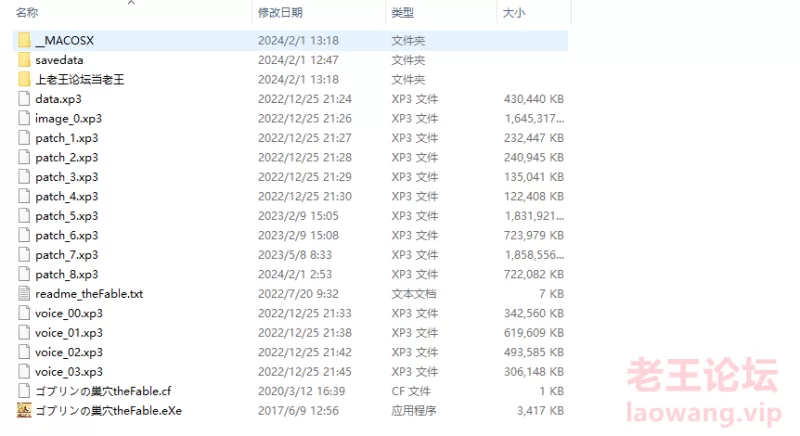Select the 上老王论坛当老王 folder name
Image resolution: width=800 pixels, height=436 pixels.
[80, 79]
